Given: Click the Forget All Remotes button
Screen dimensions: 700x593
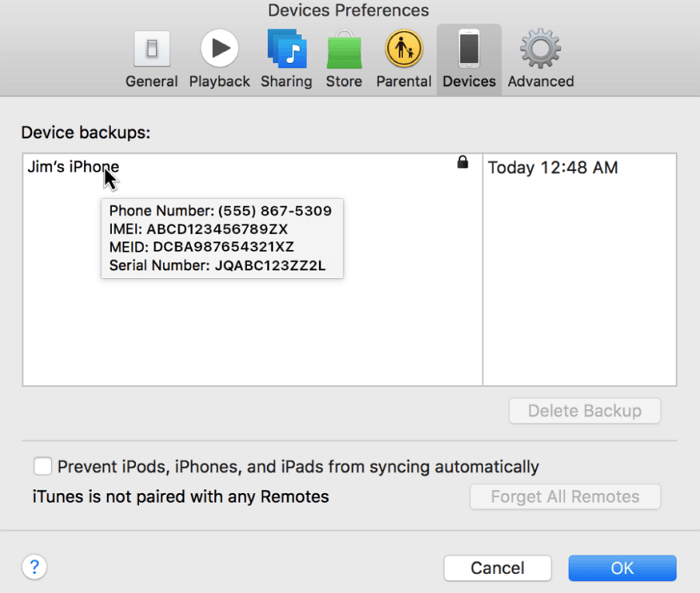Looking at the screenshot, I should pyautogui.click(x=565, y=497).
